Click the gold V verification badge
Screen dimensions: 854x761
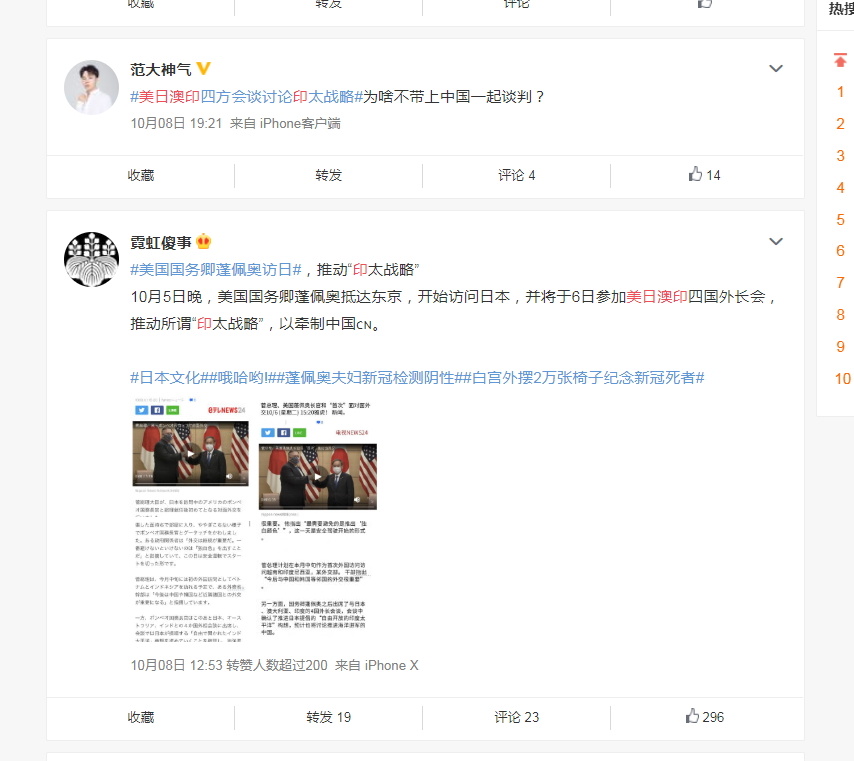pyautogui.click(x=203, y=69)
